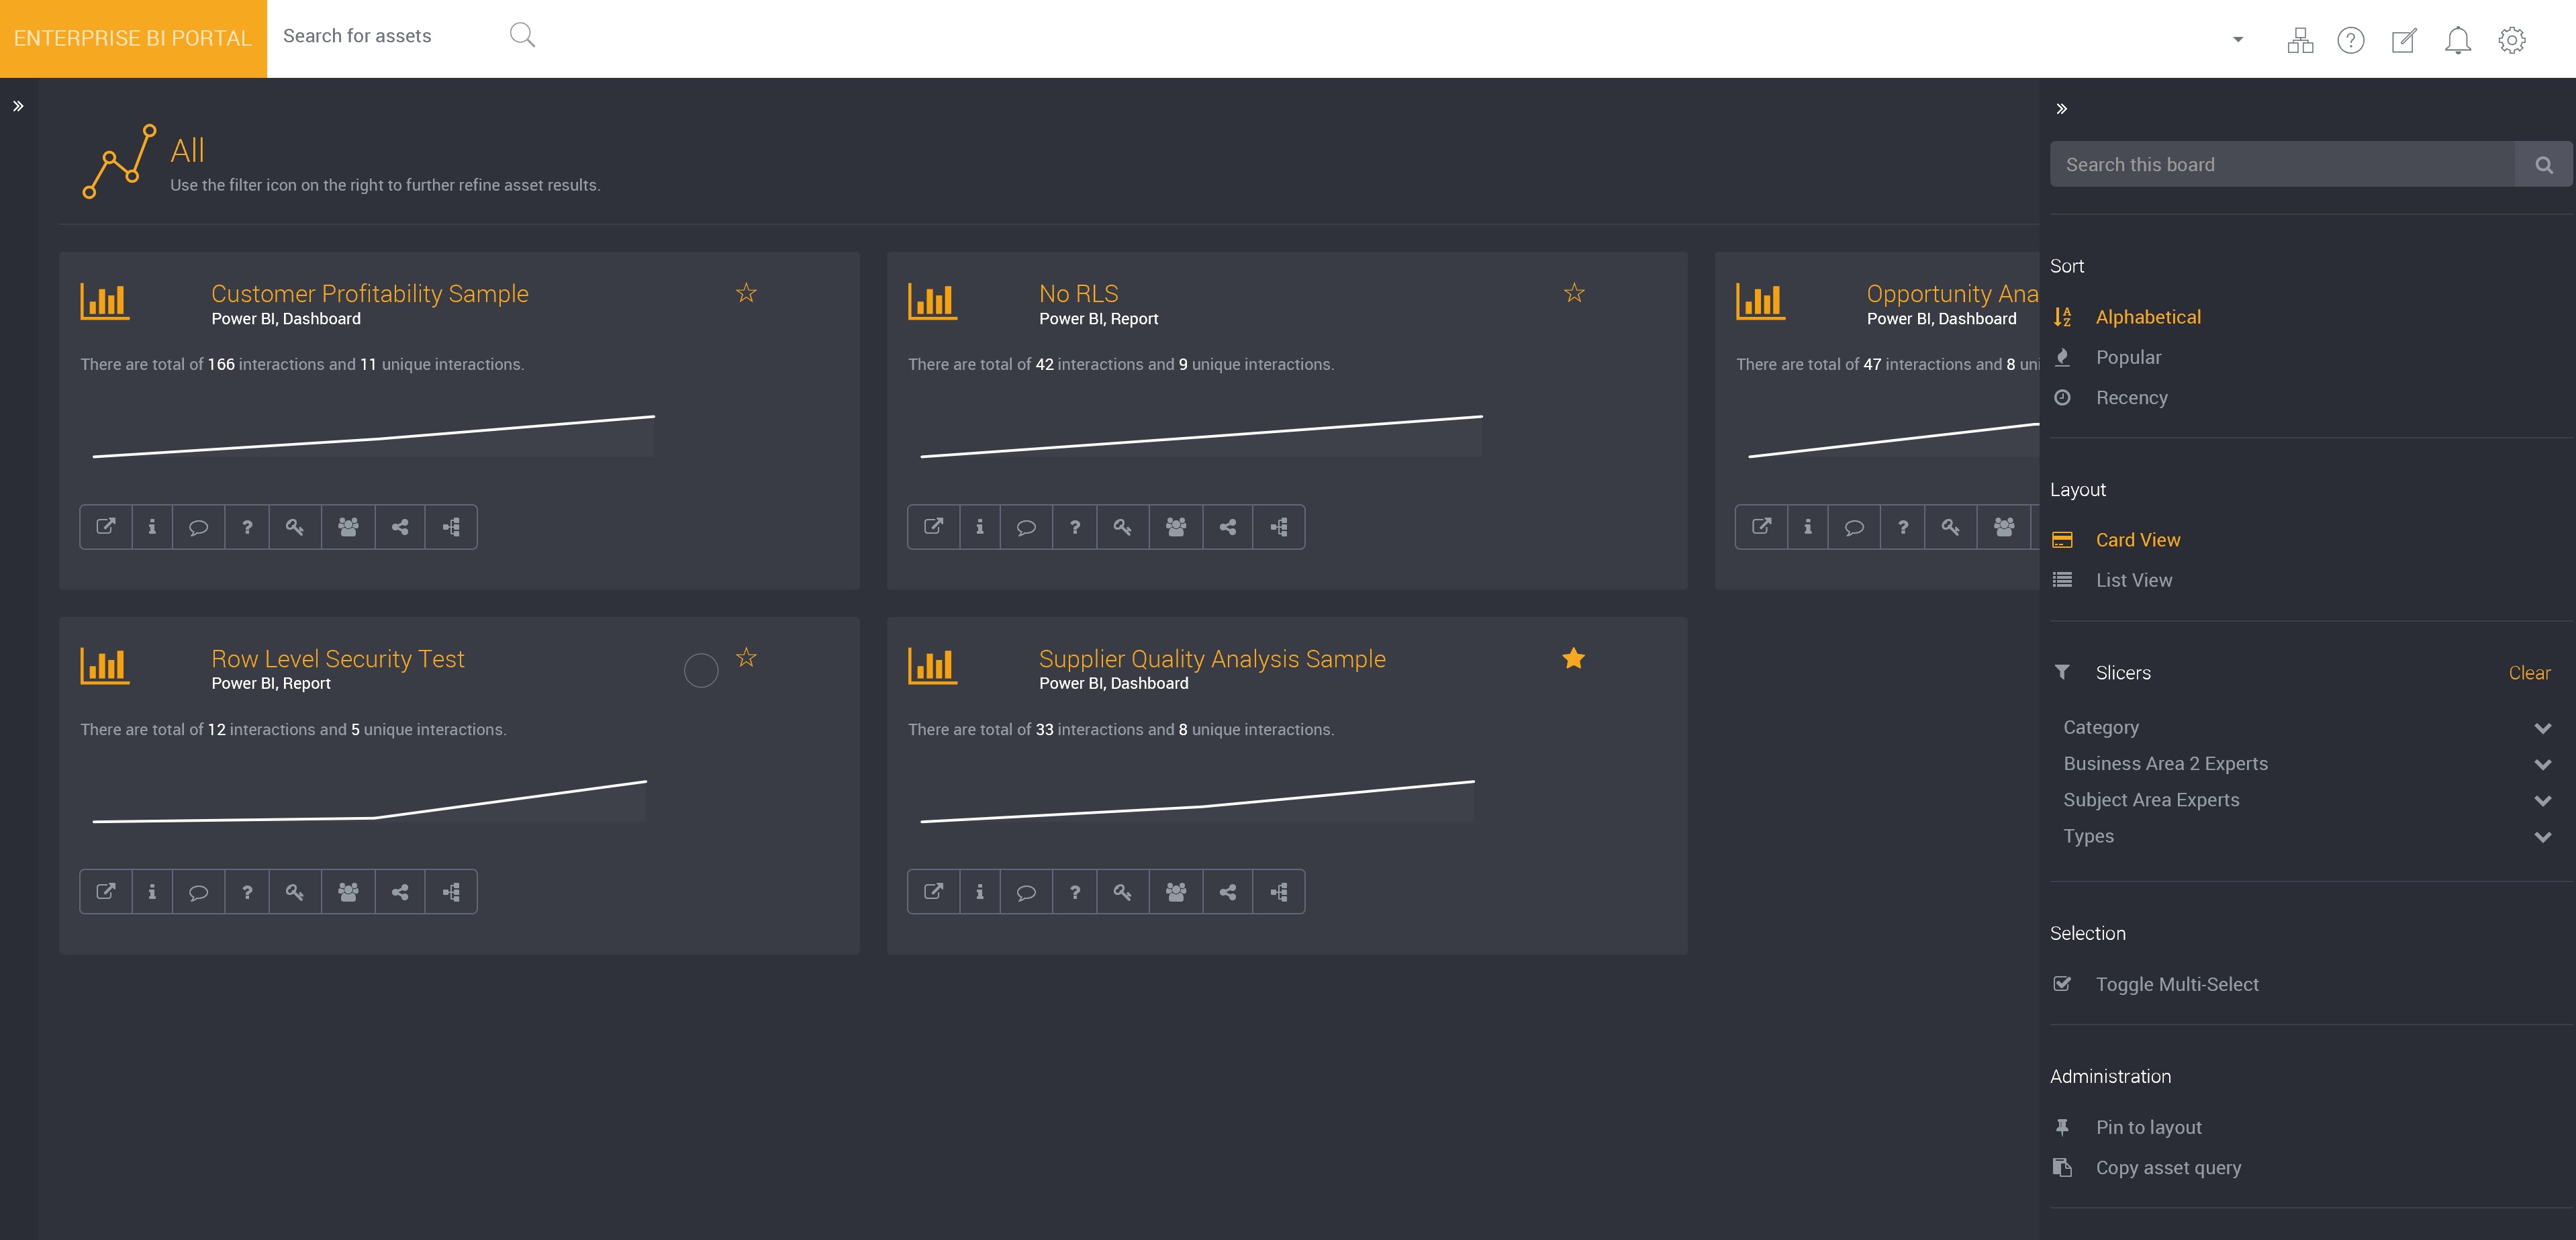Click the board search magnifier button

pyautogui.click(x=2544, y=165)
